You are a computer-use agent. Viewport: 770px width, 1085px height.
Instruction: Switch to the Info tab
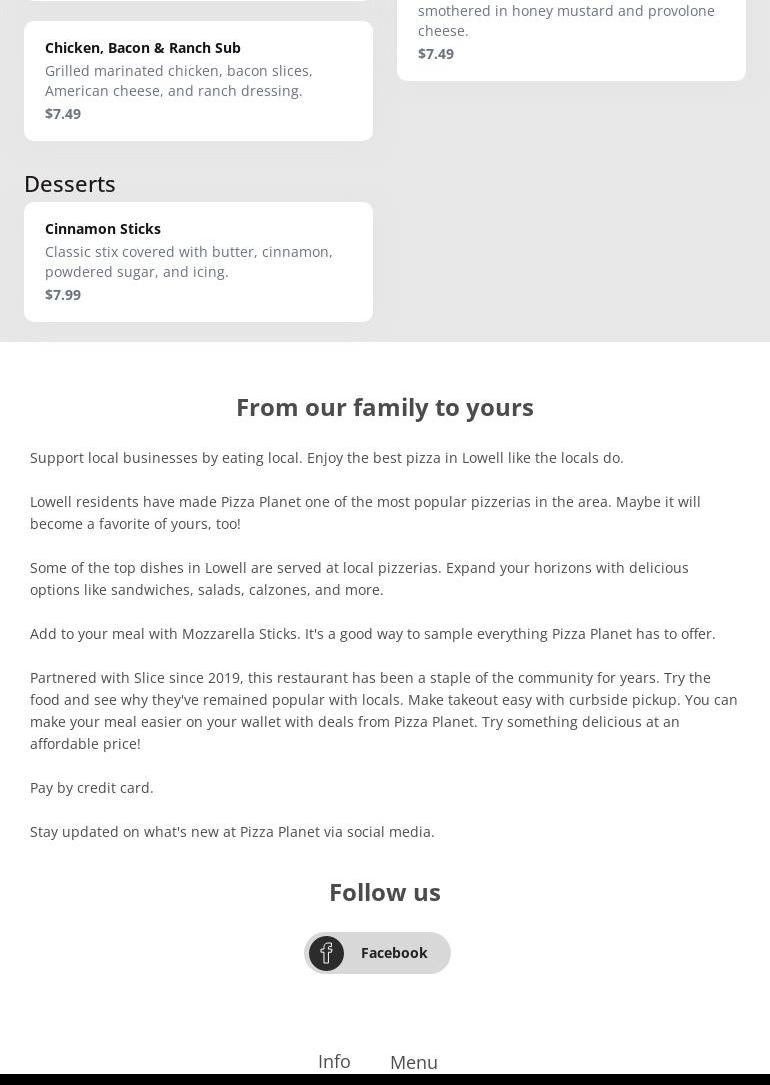334,1061
